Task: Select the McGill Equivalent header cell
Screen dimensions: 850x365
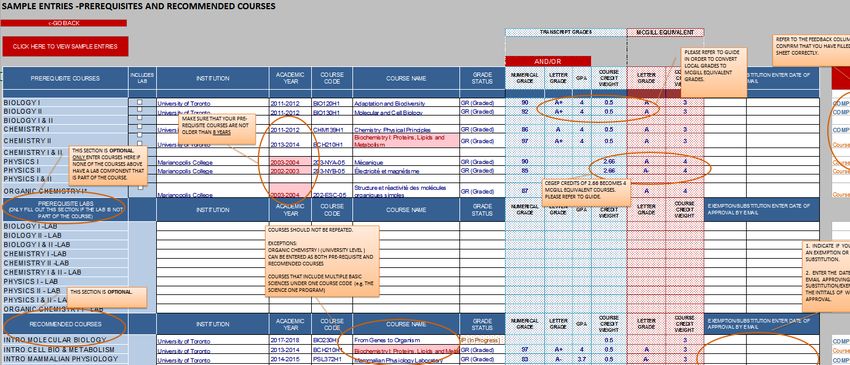Action: tap(665, 33)
